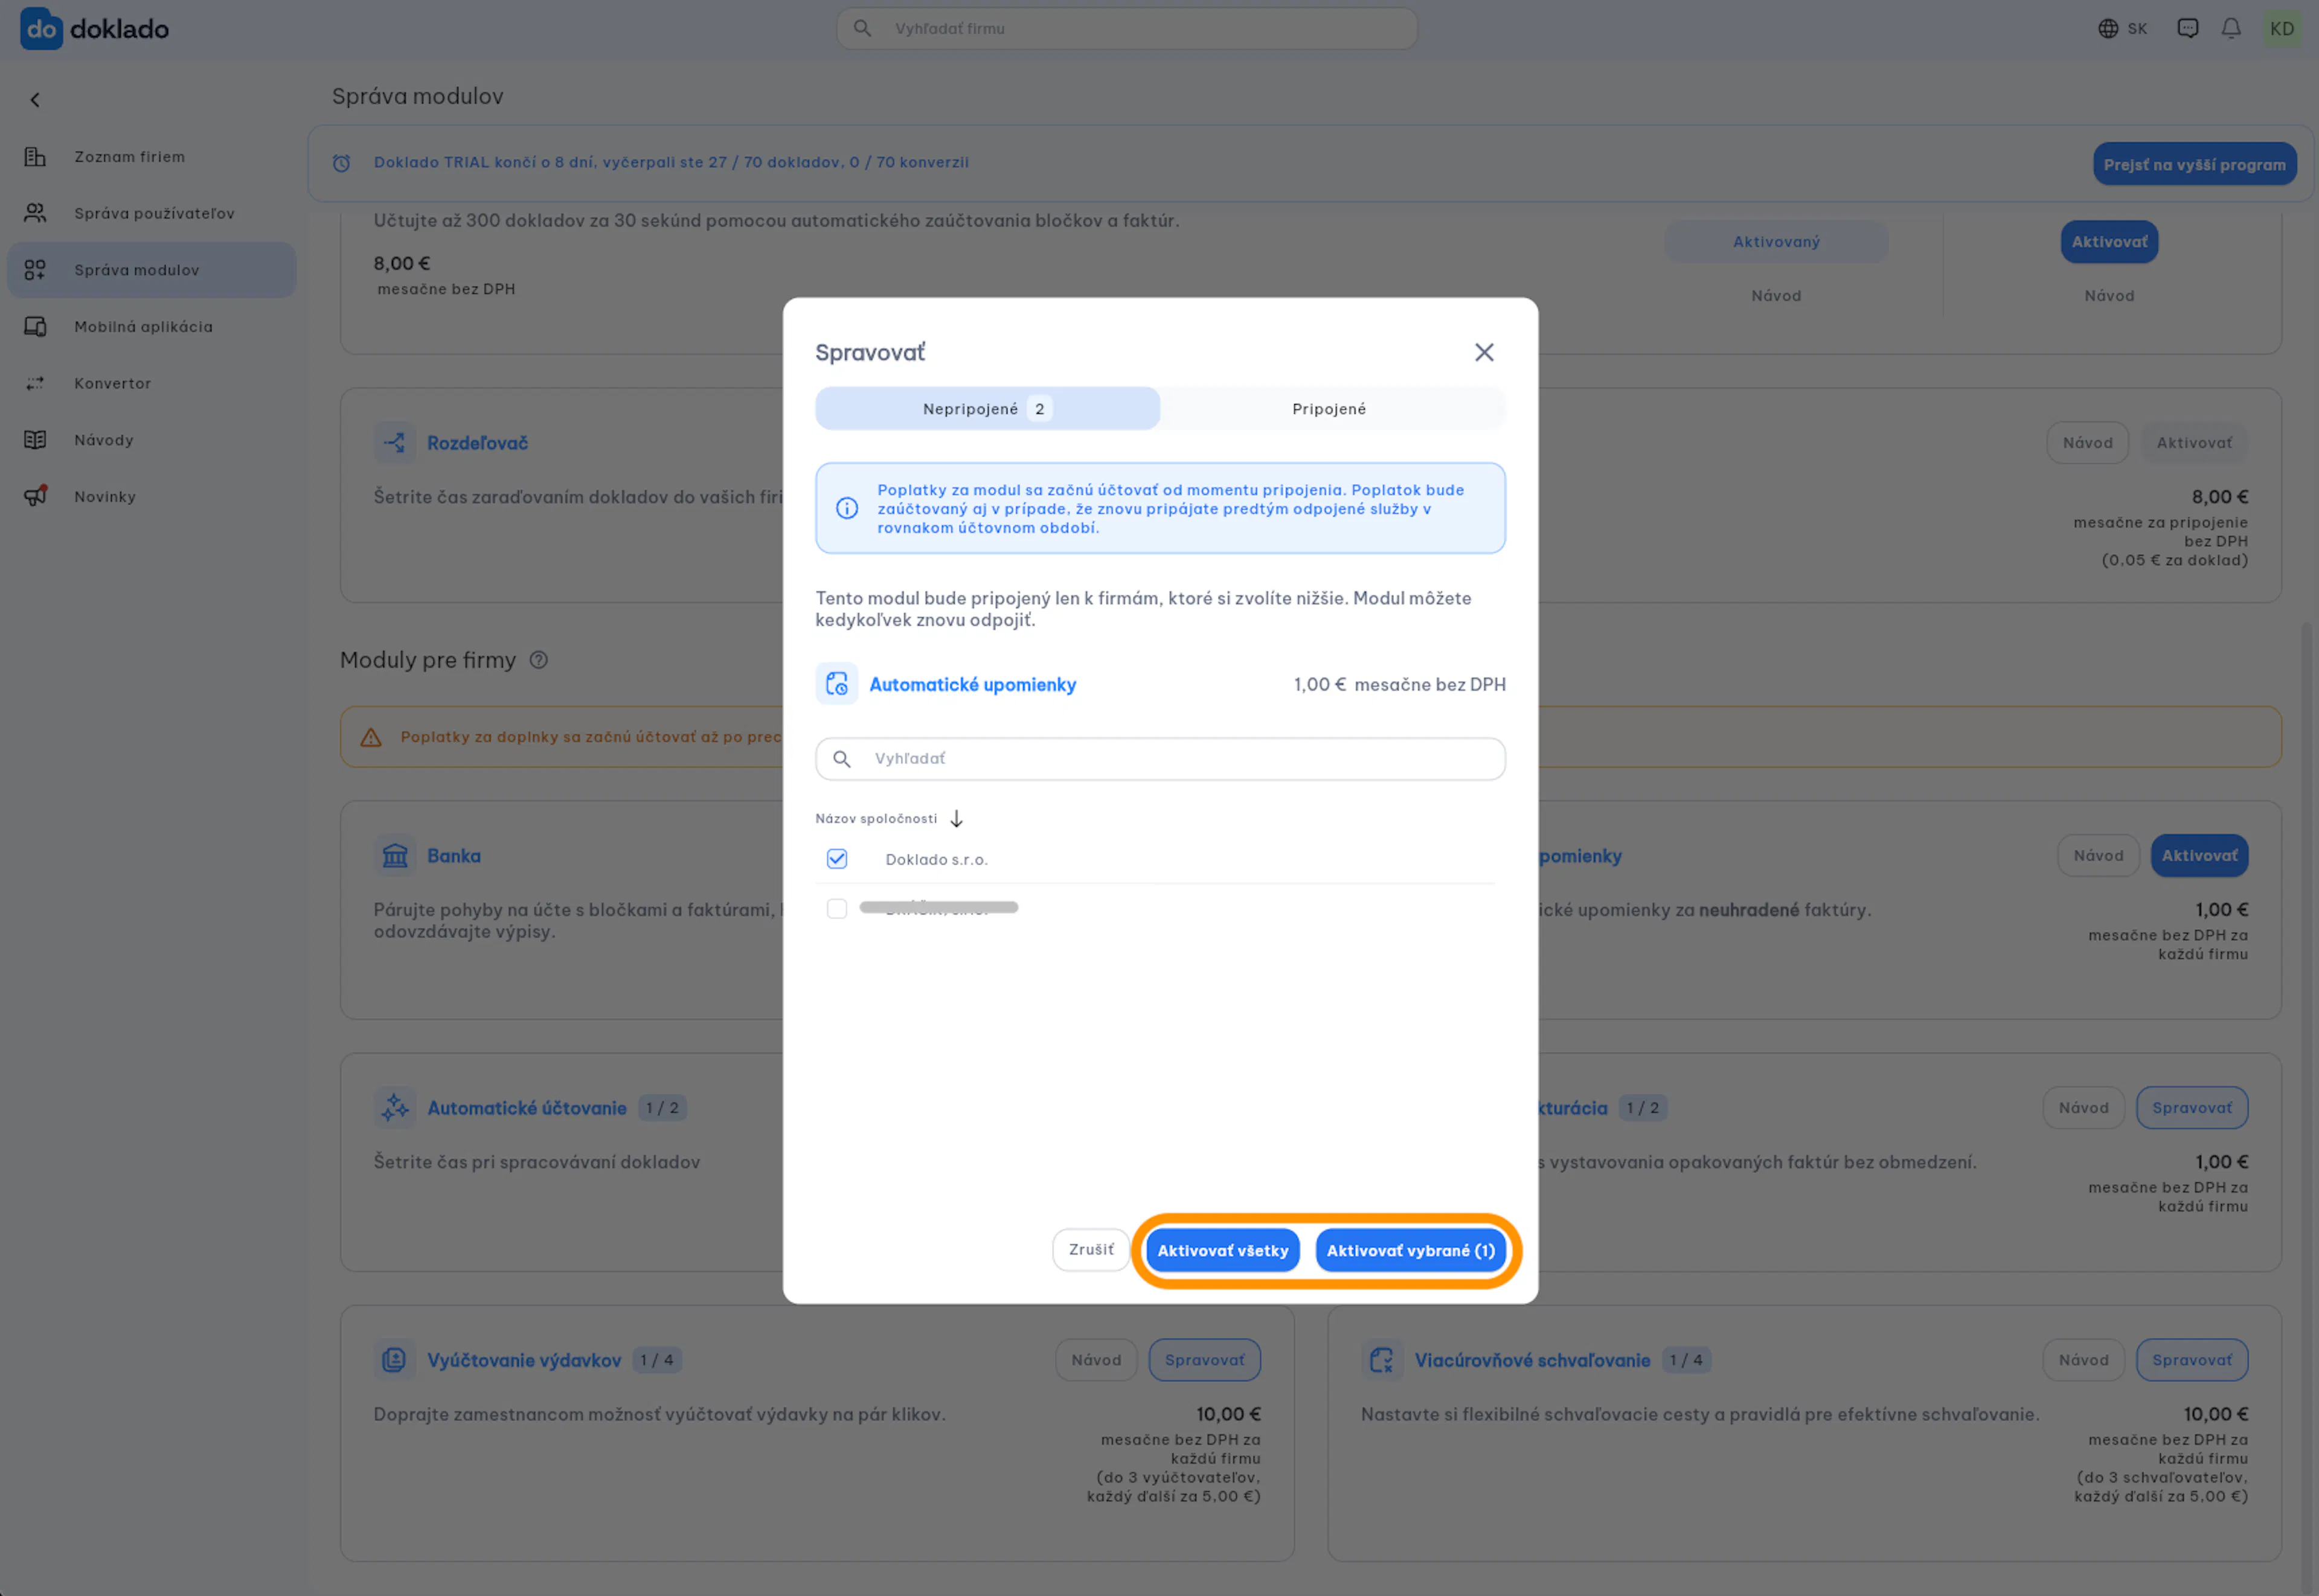Click Návod on Viacúrovňové schvaľovanie card
Screen dimensions: 2319x1596
click(x=2083, y=1360)
